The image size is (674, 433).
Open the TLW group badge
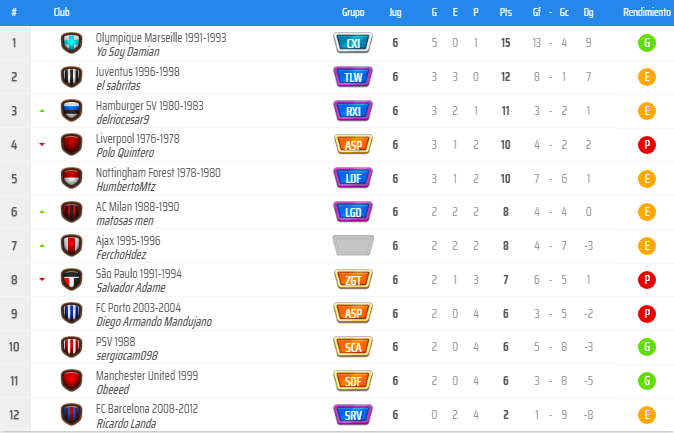tap(353, 77)
